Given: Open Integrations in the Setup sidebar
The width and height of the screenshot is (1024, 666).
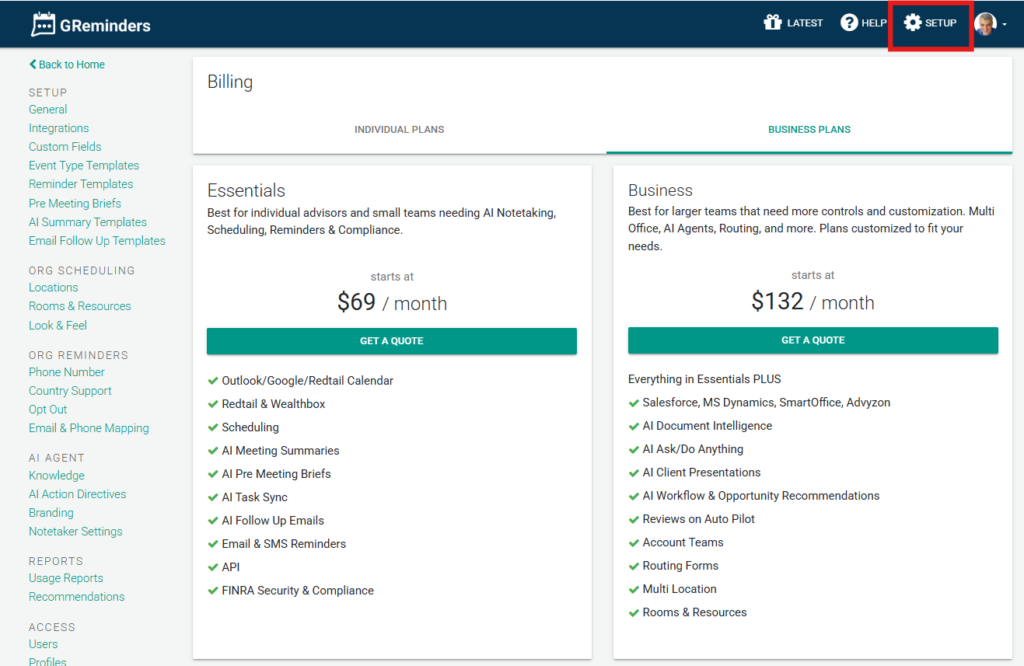Looking at the screenshot, I should (x=59, y=128).
